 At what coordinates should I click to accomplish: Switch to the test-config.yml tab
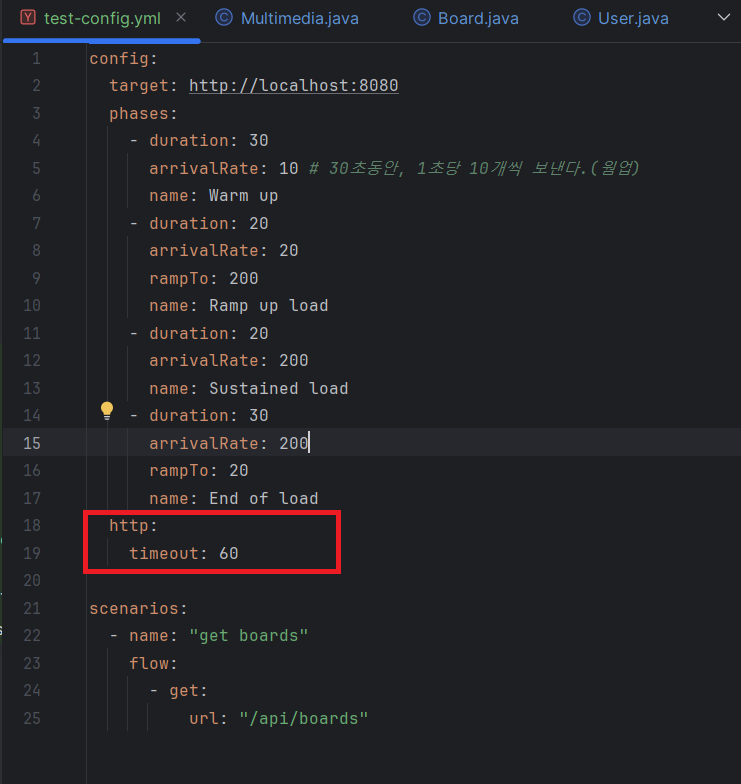pyautogui.click(x=102, y=18)
